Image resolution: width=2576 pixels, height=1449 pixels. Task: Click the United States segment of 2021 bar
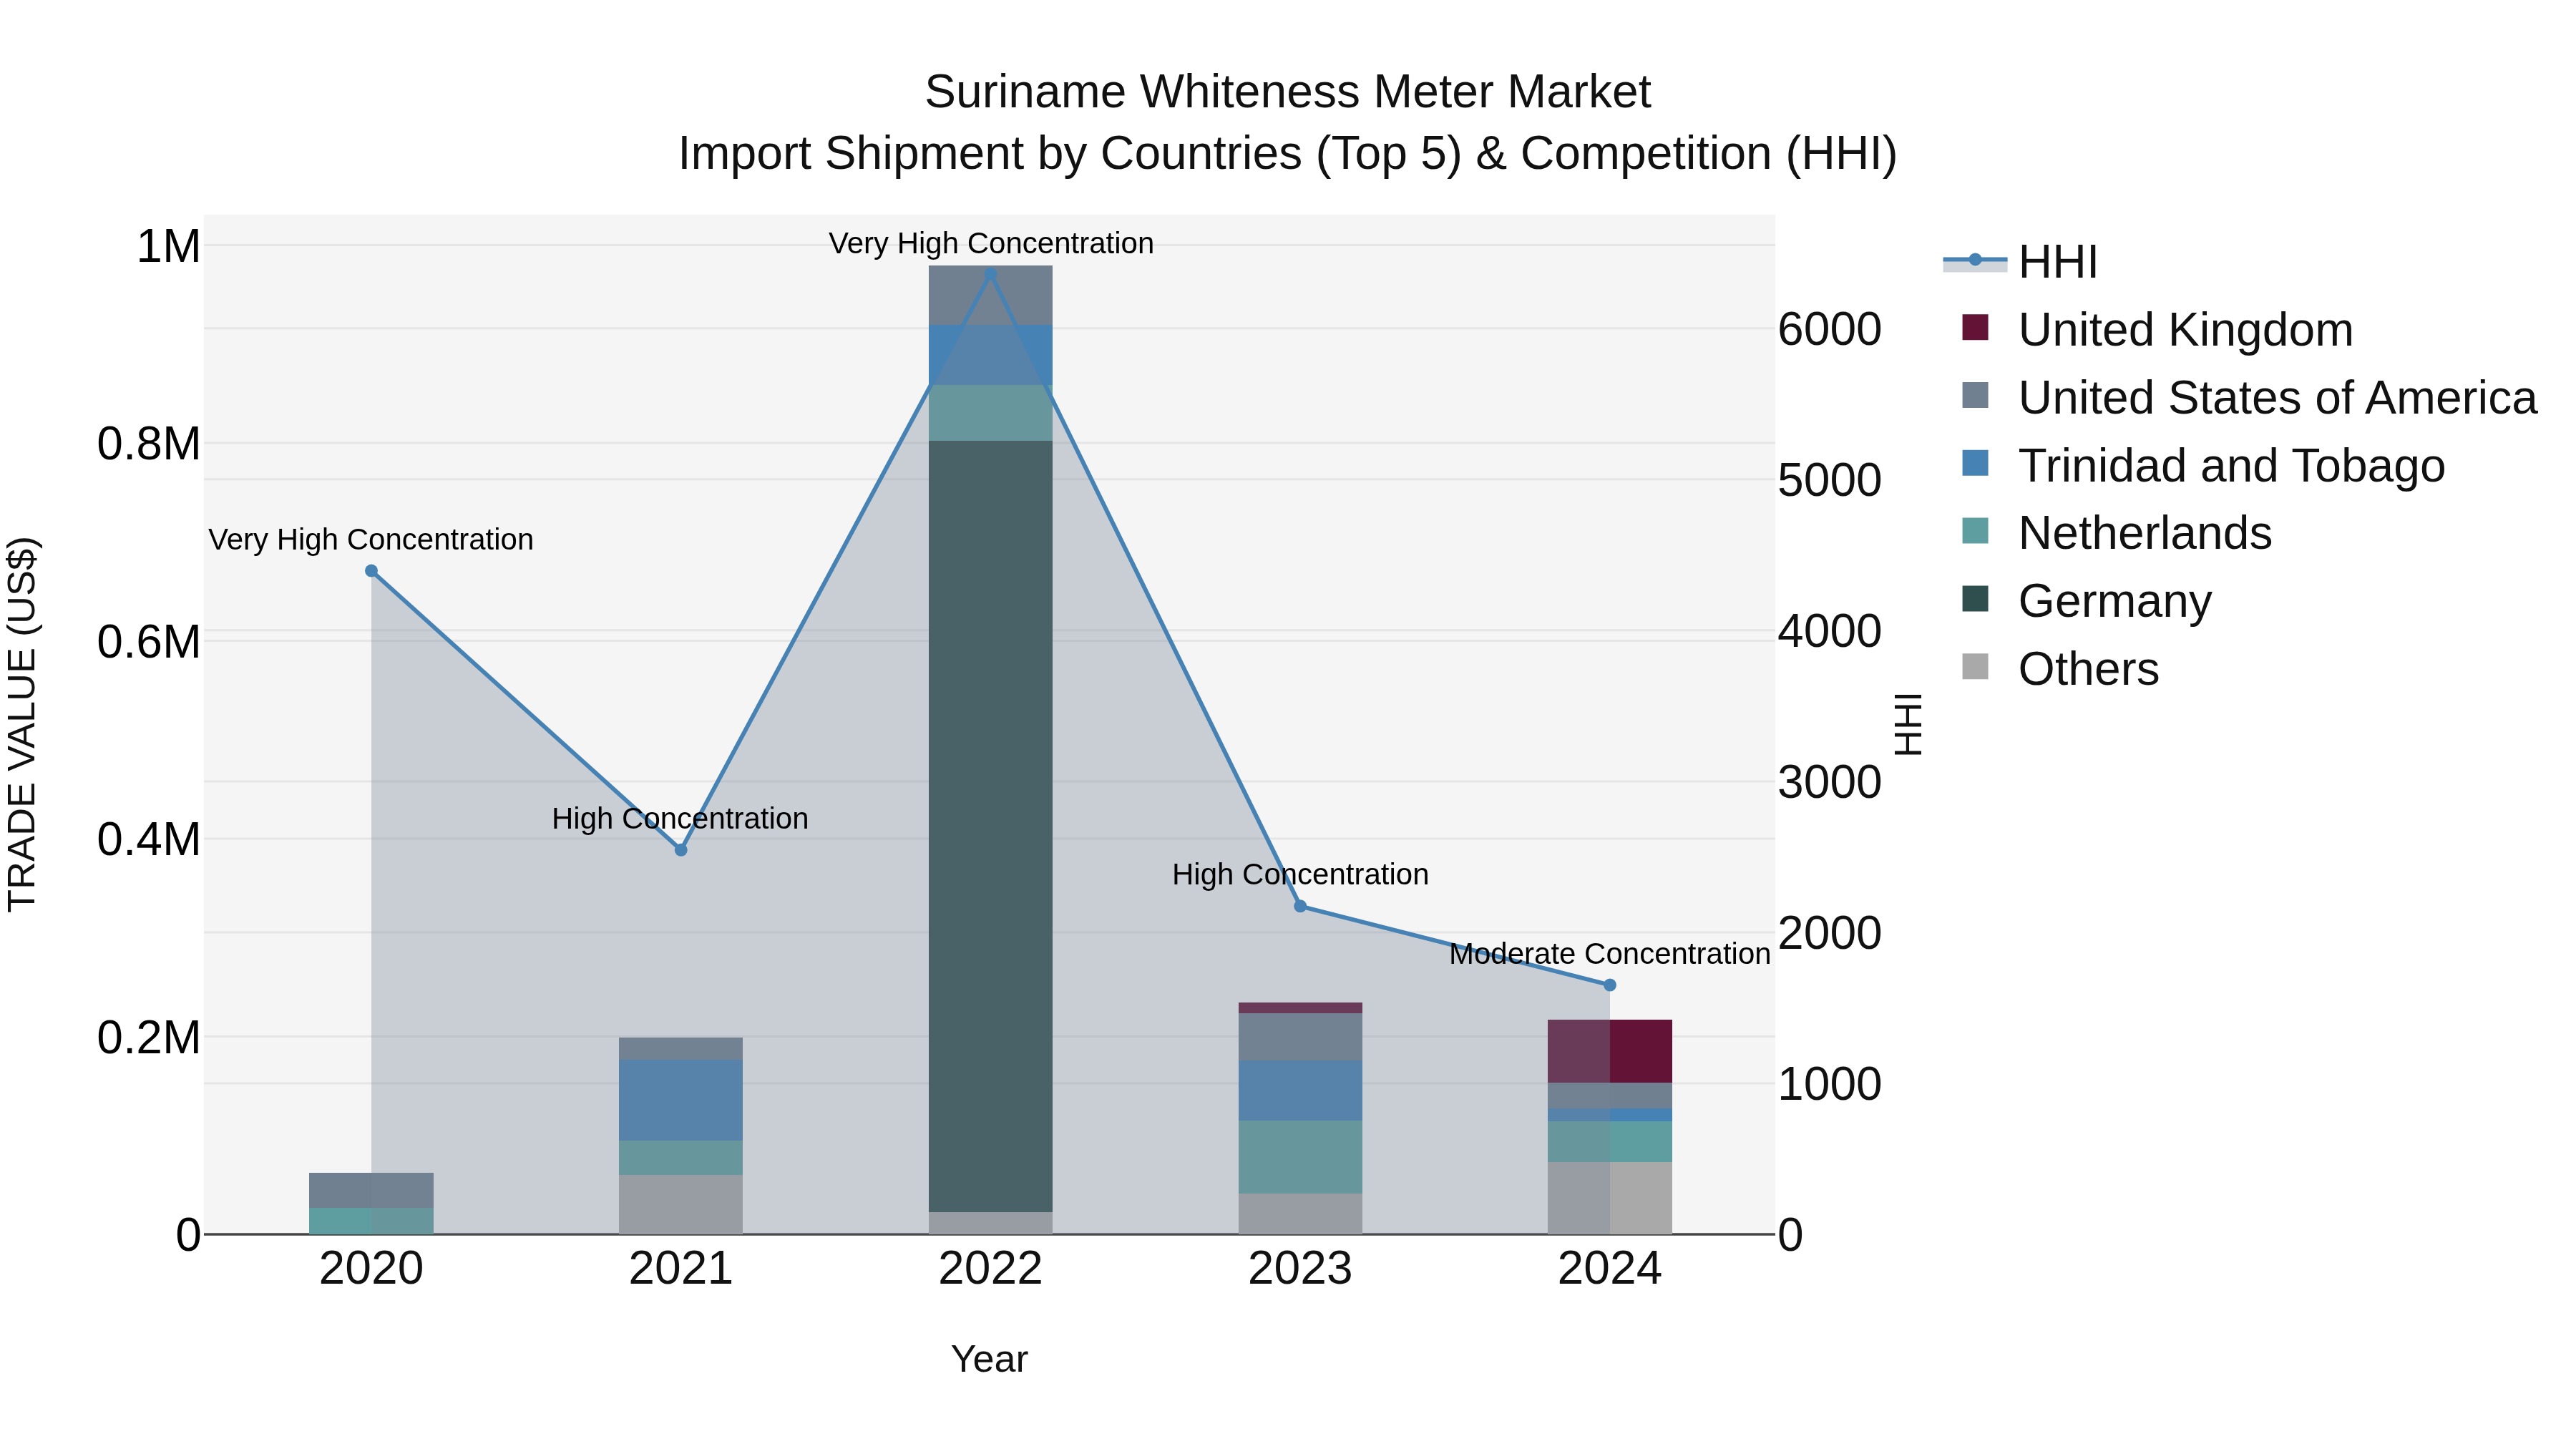point(681,1049)
